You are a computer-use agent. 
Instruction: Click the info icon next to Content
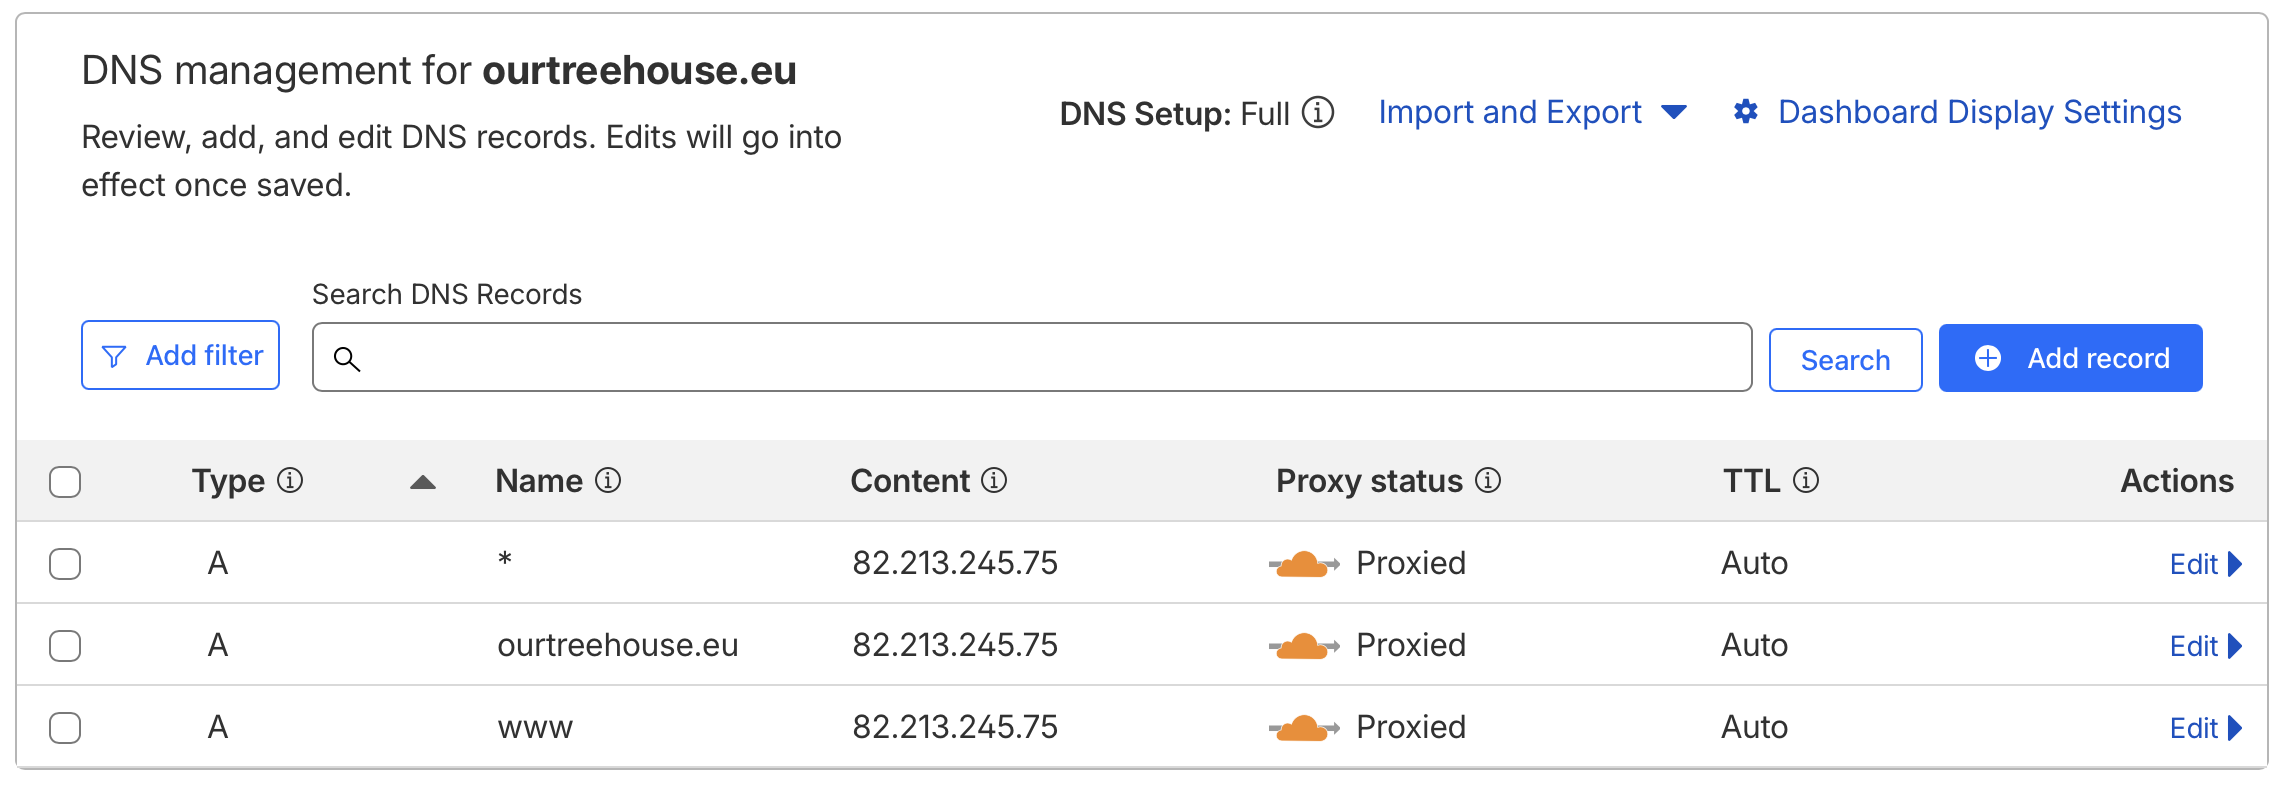(x=994, y=481)
